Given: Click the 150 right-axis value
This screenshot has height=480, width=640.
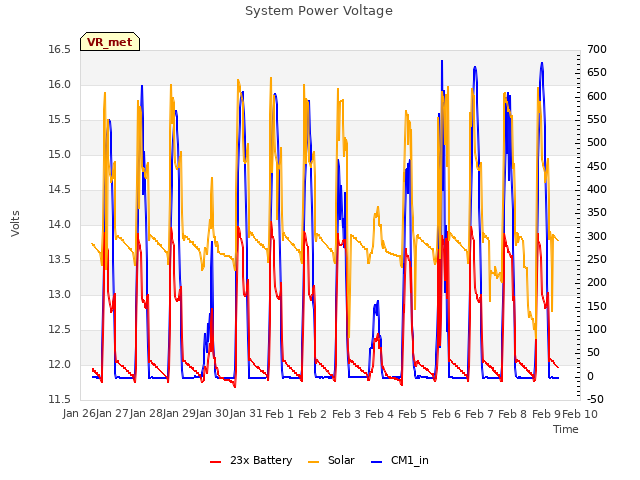Looking at the screenshot, I should tap(597, 307).
